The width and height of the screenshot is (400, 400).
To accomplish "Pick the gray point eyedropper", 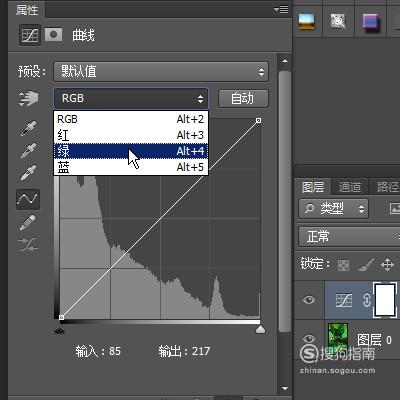I will pos(29,151).
